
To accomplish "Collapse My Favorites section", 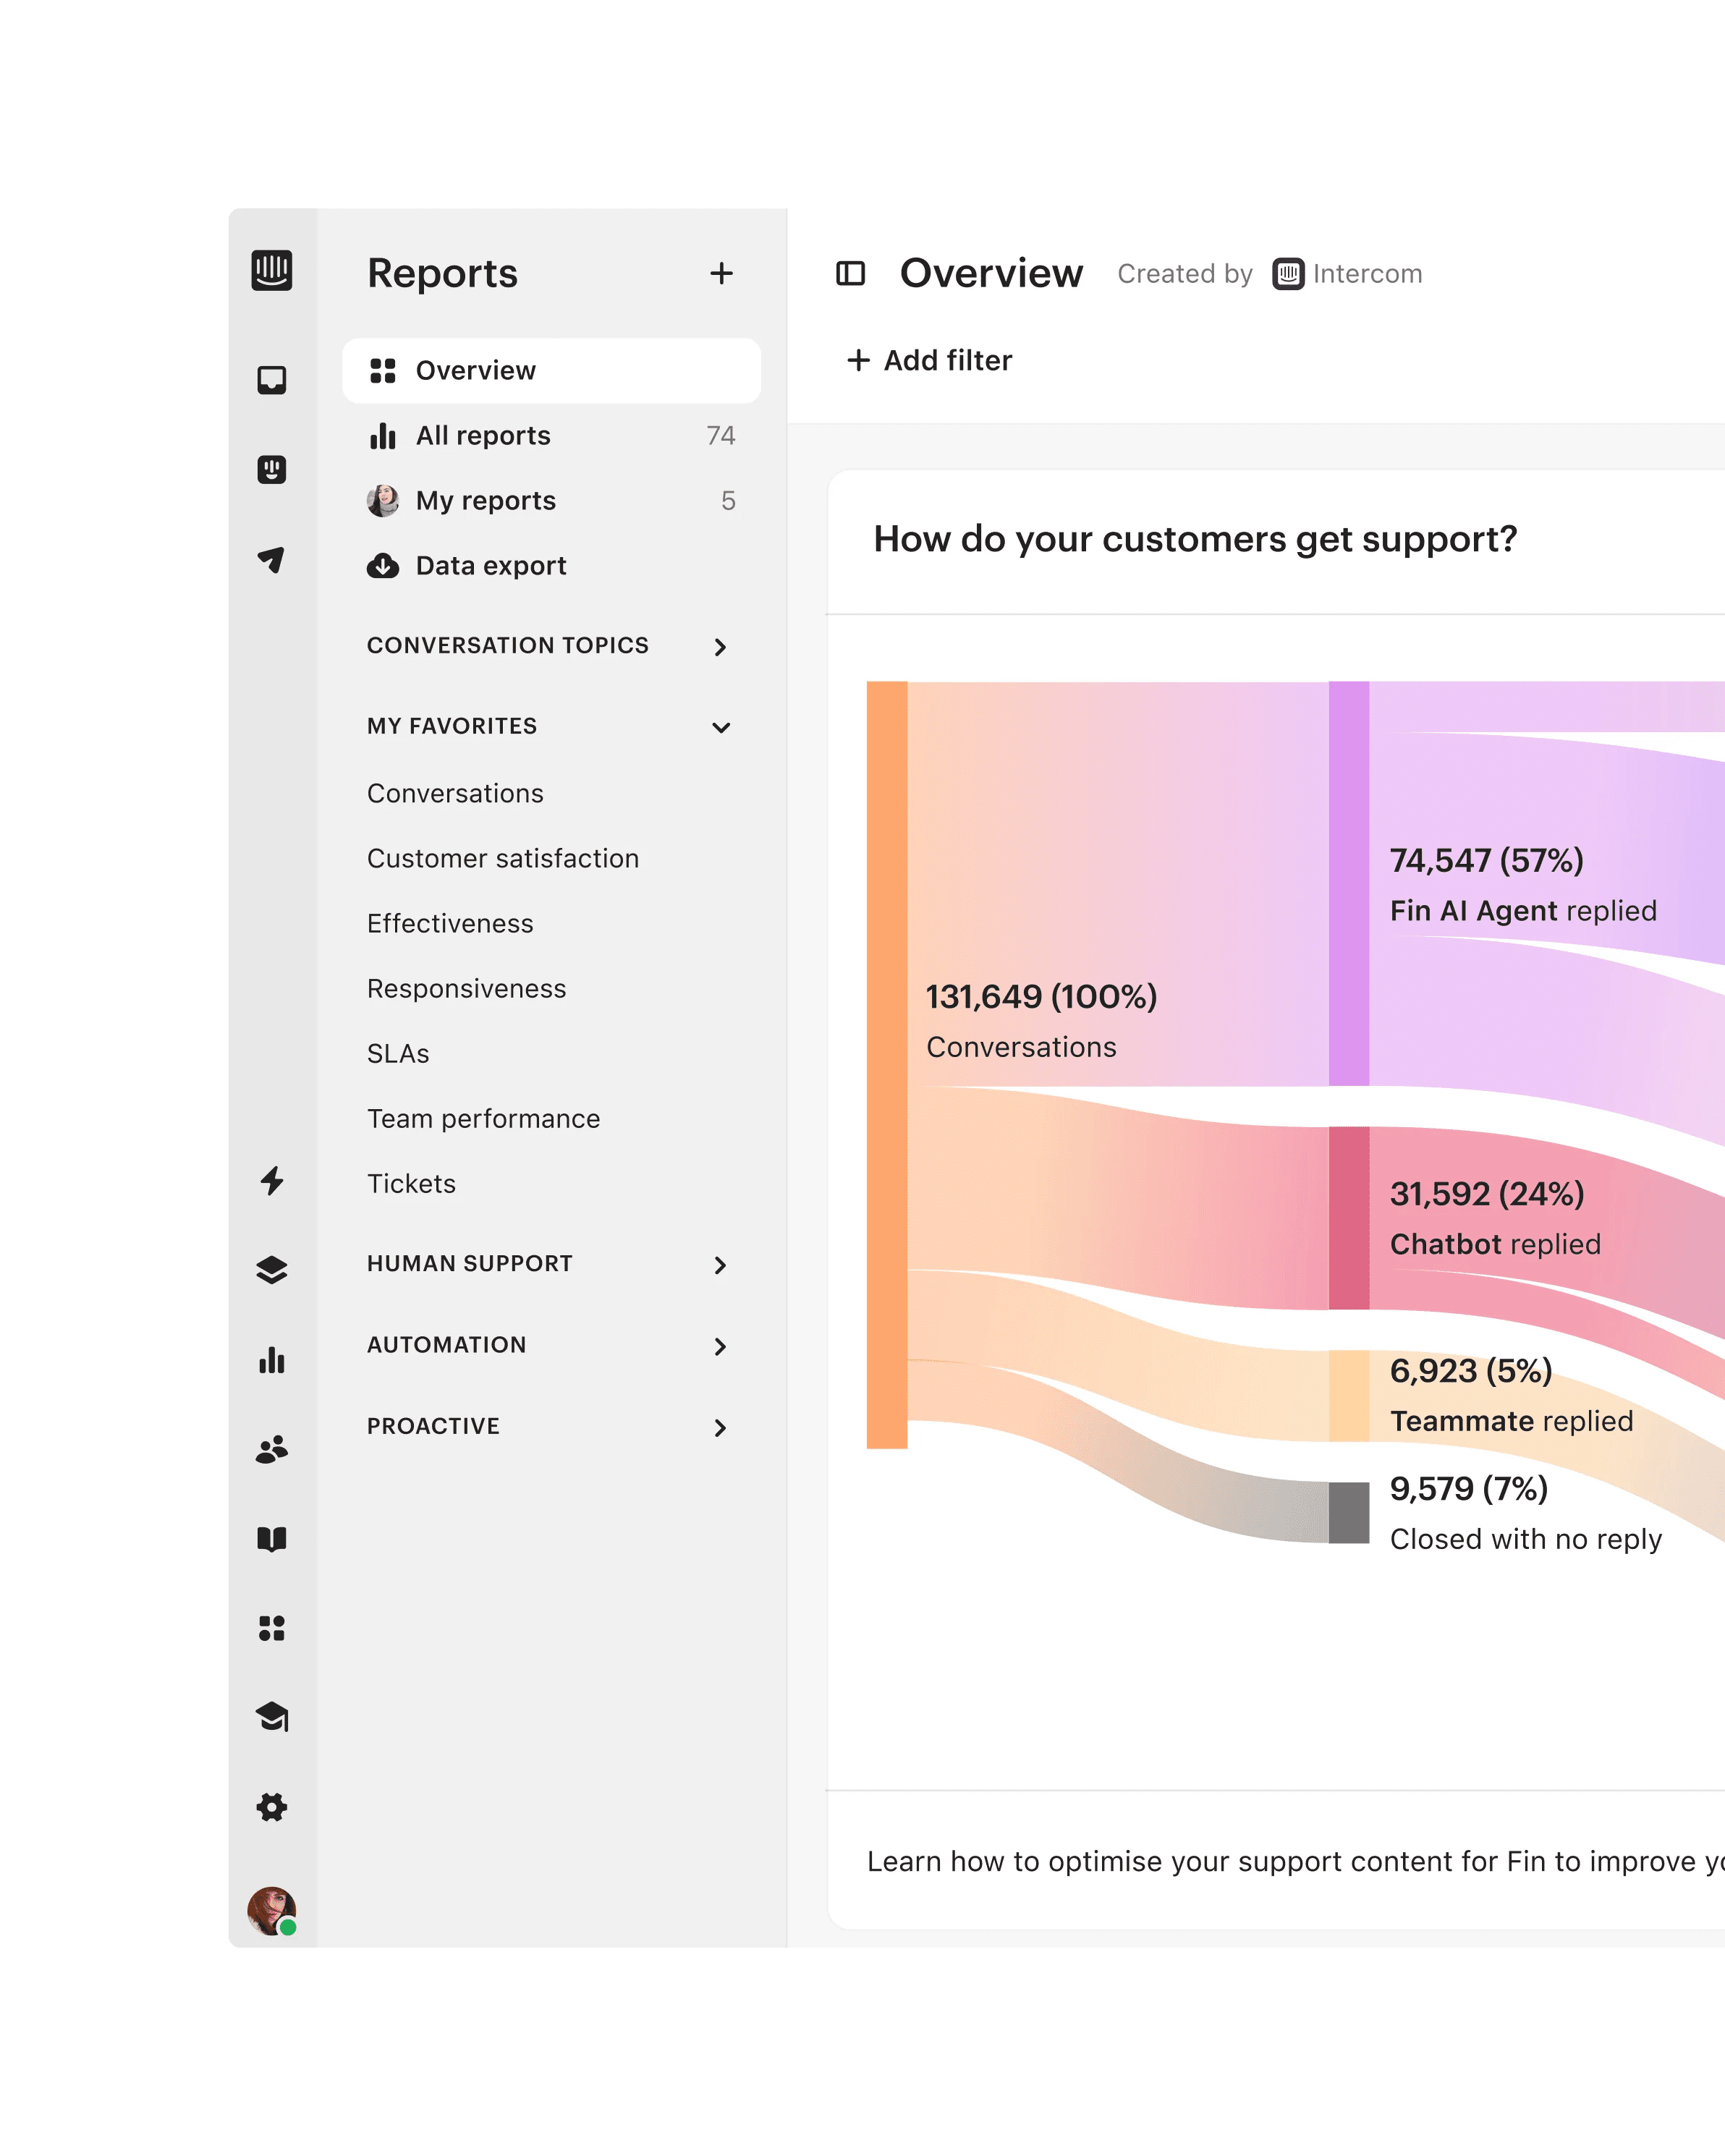I will (551, 727).
